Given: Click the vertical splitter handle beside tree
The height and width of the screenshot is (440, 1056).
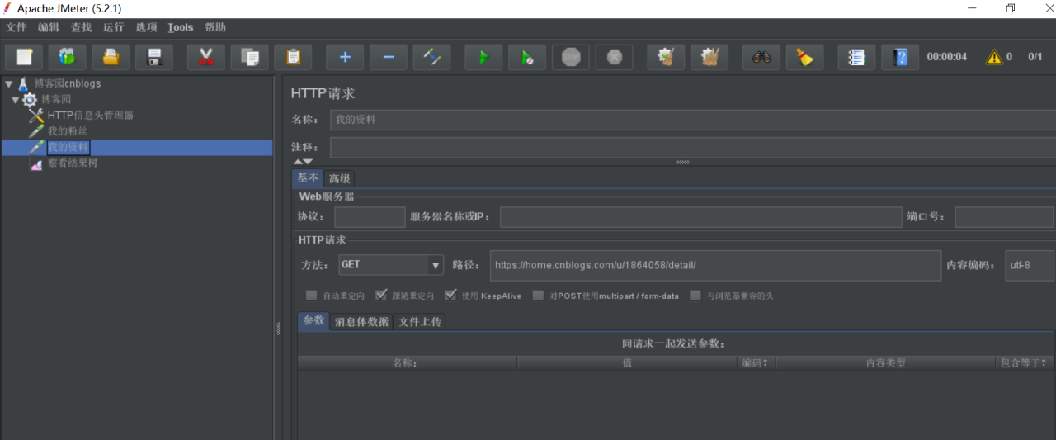Looking at the screenshot, I should 278,327.
